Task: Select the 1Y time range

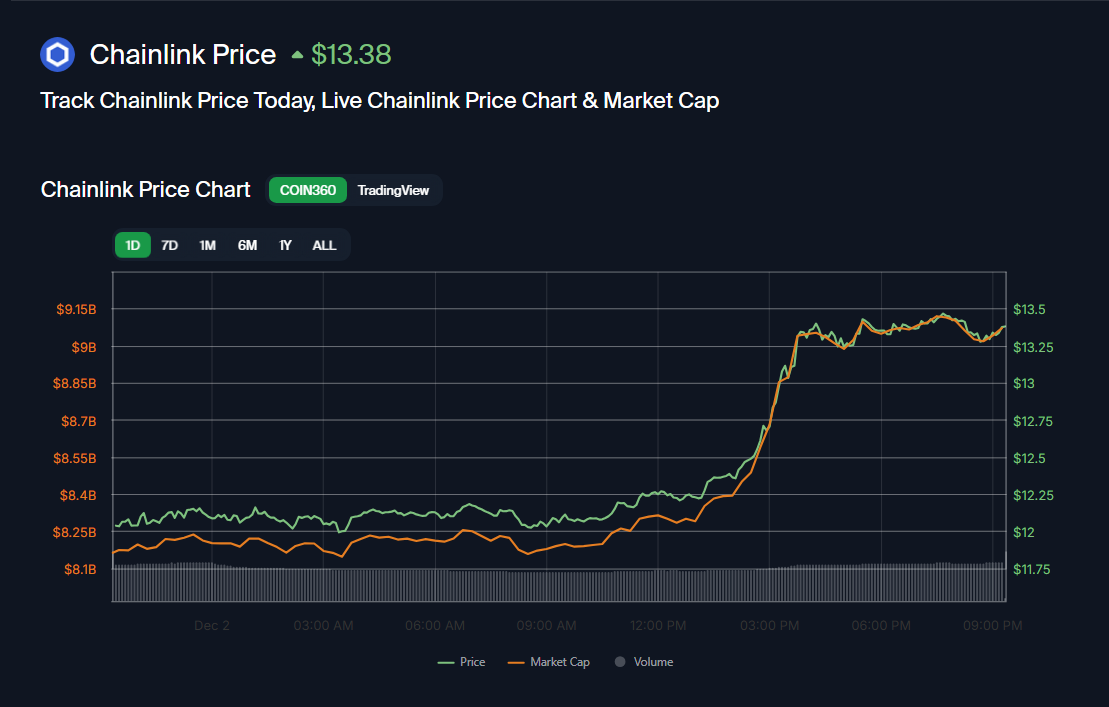Action: click(x=286, y=245)
